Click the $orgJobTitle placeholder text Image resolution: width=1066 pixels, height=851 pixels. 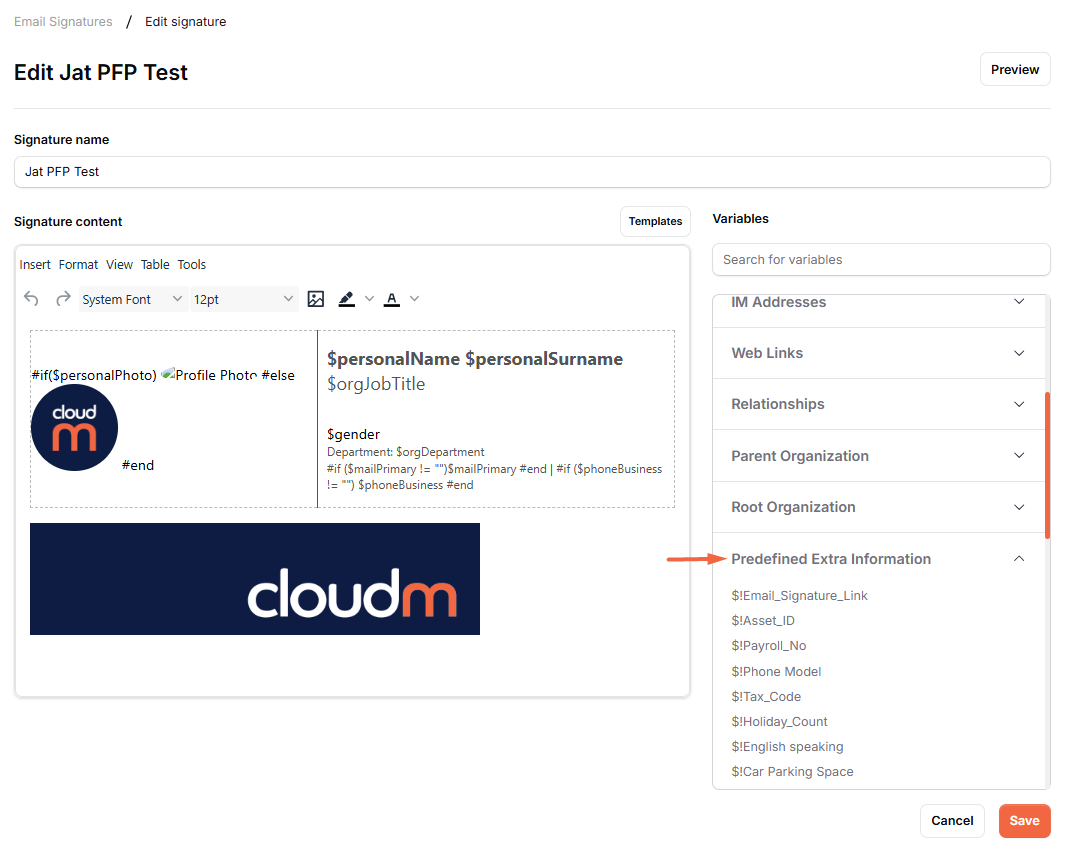tap(376, 384)
